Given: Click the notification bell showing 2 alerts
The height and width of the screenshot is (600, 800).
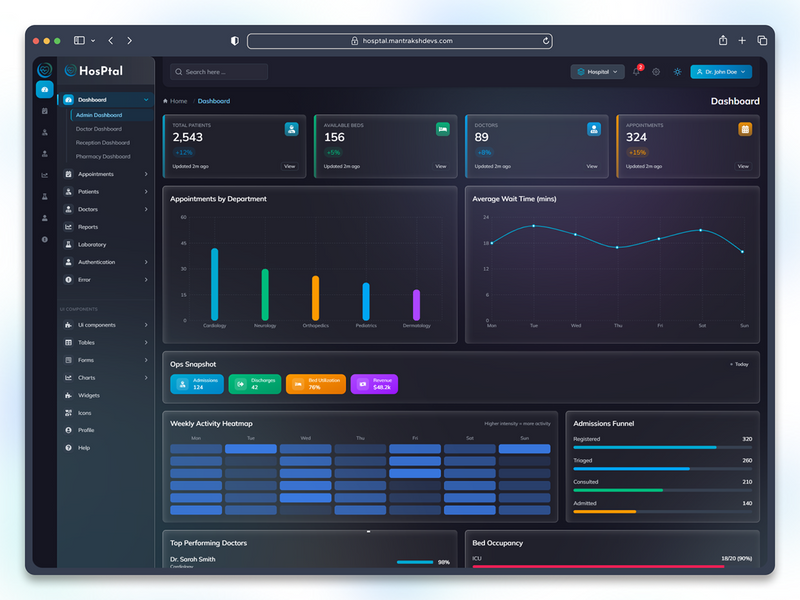Looking at the screenshot, I should click(635, 71).
